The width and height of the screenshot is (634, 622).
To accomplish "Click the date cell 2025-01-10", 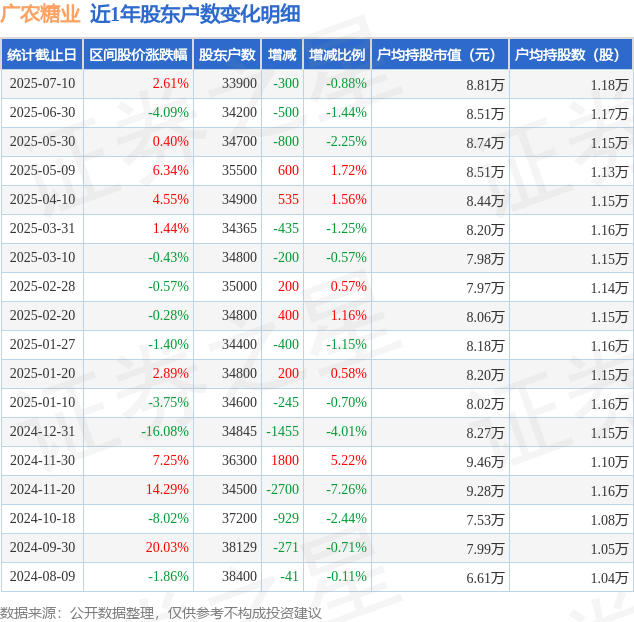I will click(x=42, y=402).
